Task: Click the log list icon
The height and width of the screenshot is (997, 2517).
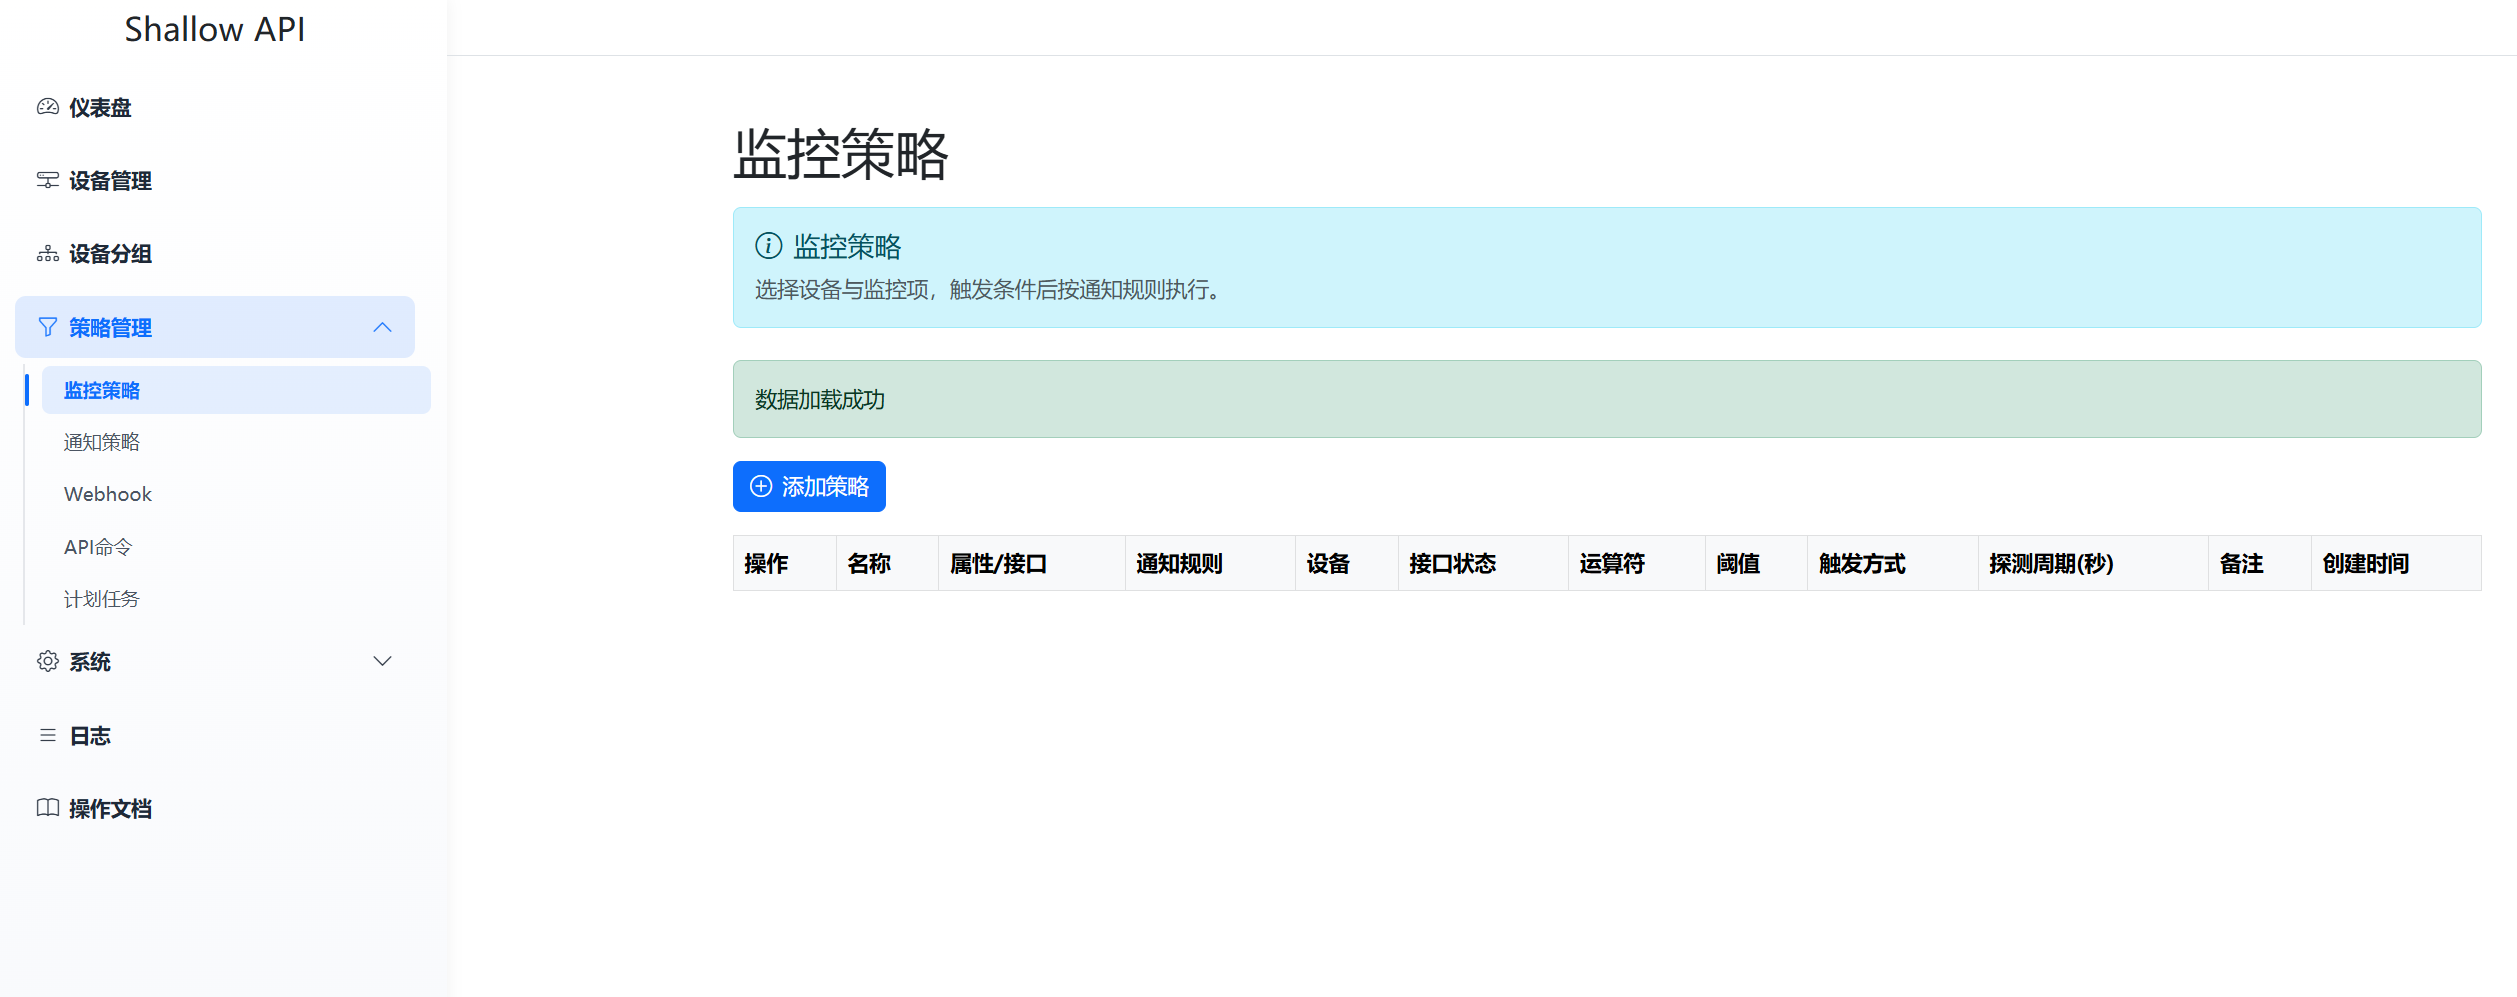Action: (x=47, y=735)
